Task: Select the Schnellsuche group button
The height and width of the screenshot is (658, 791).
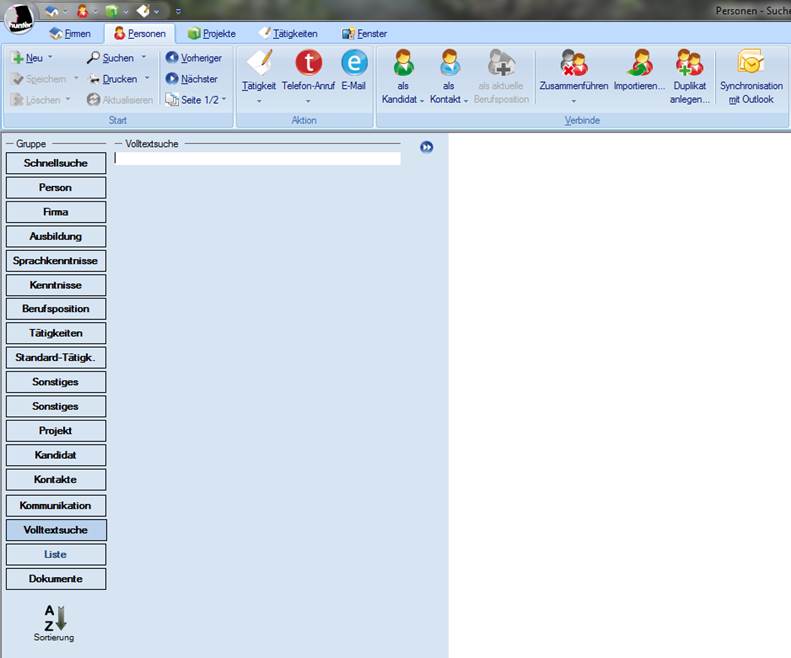Action: pos(55,163)
